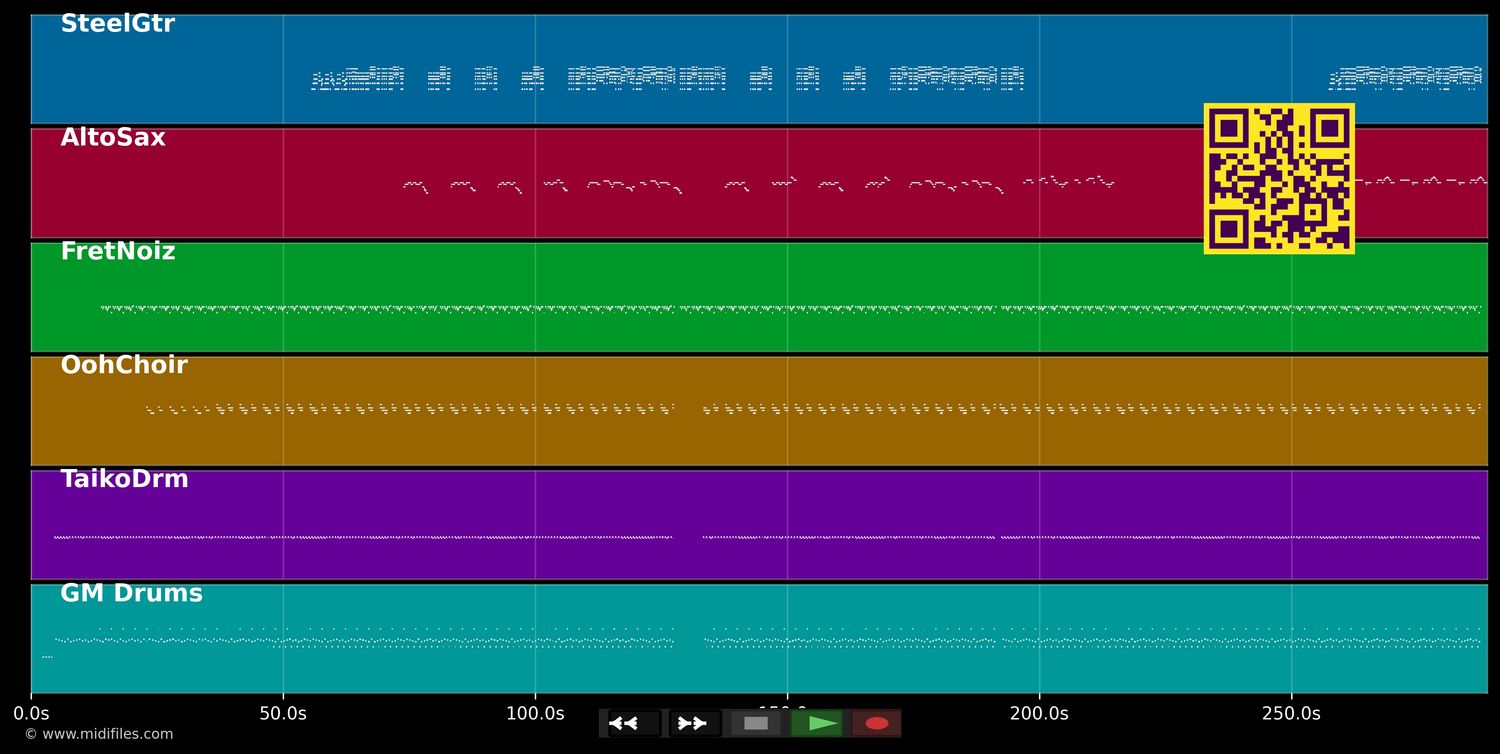Open the www.midifiles.com link
Image resolution: width=1500 pixels, height=754 pixels.
click(x=99, y=734)
